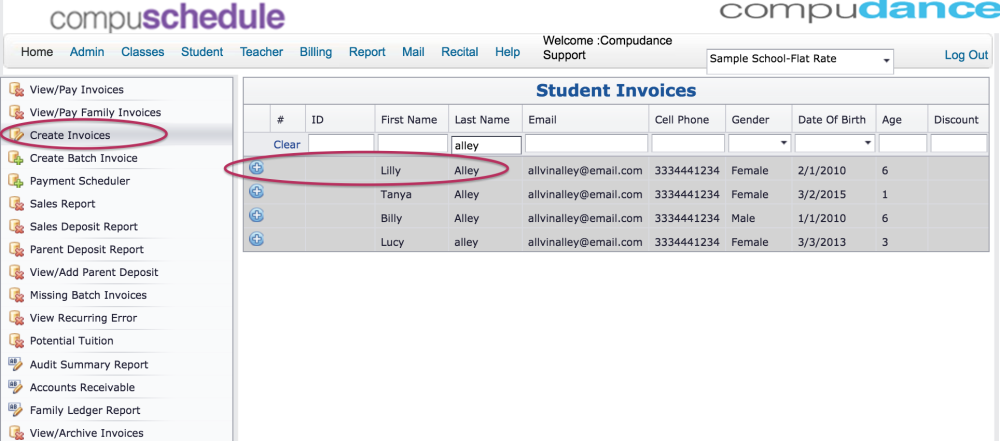The width and height of the screenshot is (1000, 441).
Task: Expand Tanya Alley's row with the plus icon
Action: click(x=256, y=191)
